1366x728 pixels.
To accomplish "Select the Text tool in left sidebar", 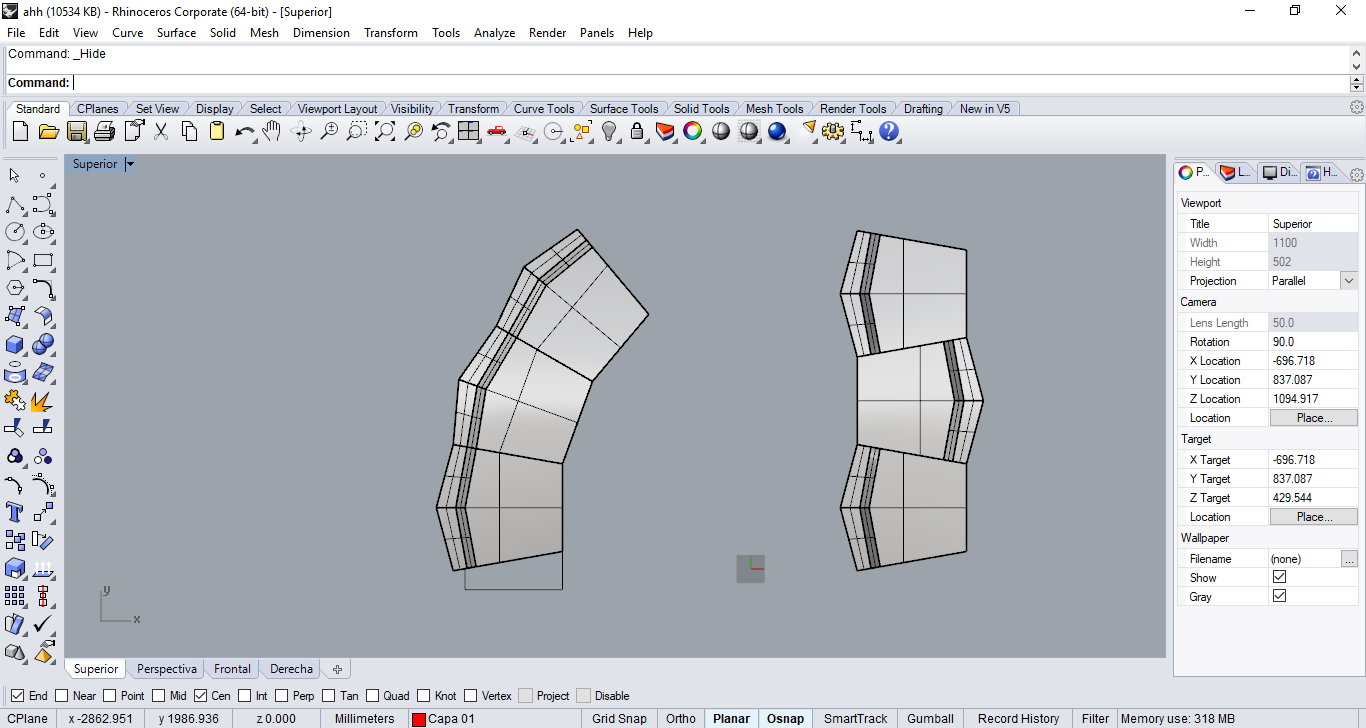I will pos(15,512).
